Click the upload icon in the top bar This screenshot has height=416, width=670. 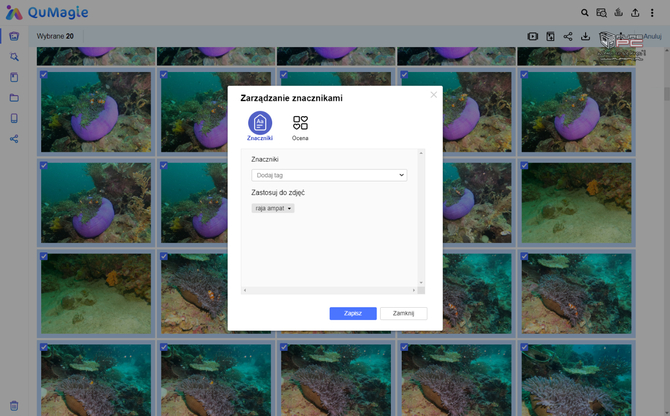tap(636, 13)
